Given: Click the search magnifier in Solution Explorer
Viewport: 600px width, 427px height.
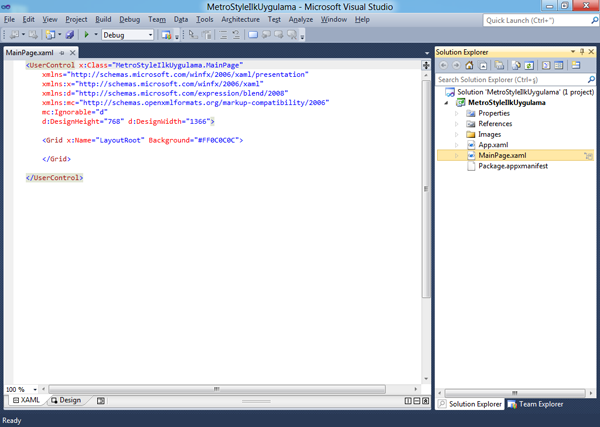Looking at the screenshot, I should pos(591,79).
